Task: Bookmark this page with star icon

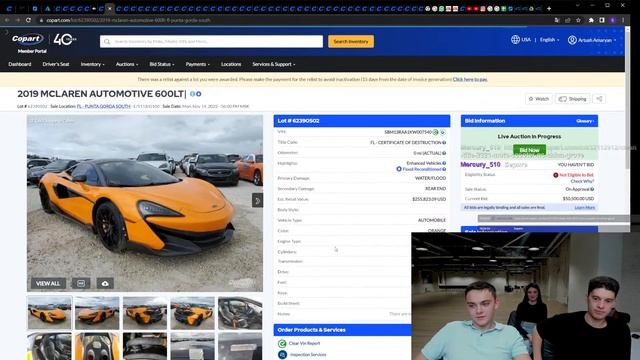Action: point(578,20)
